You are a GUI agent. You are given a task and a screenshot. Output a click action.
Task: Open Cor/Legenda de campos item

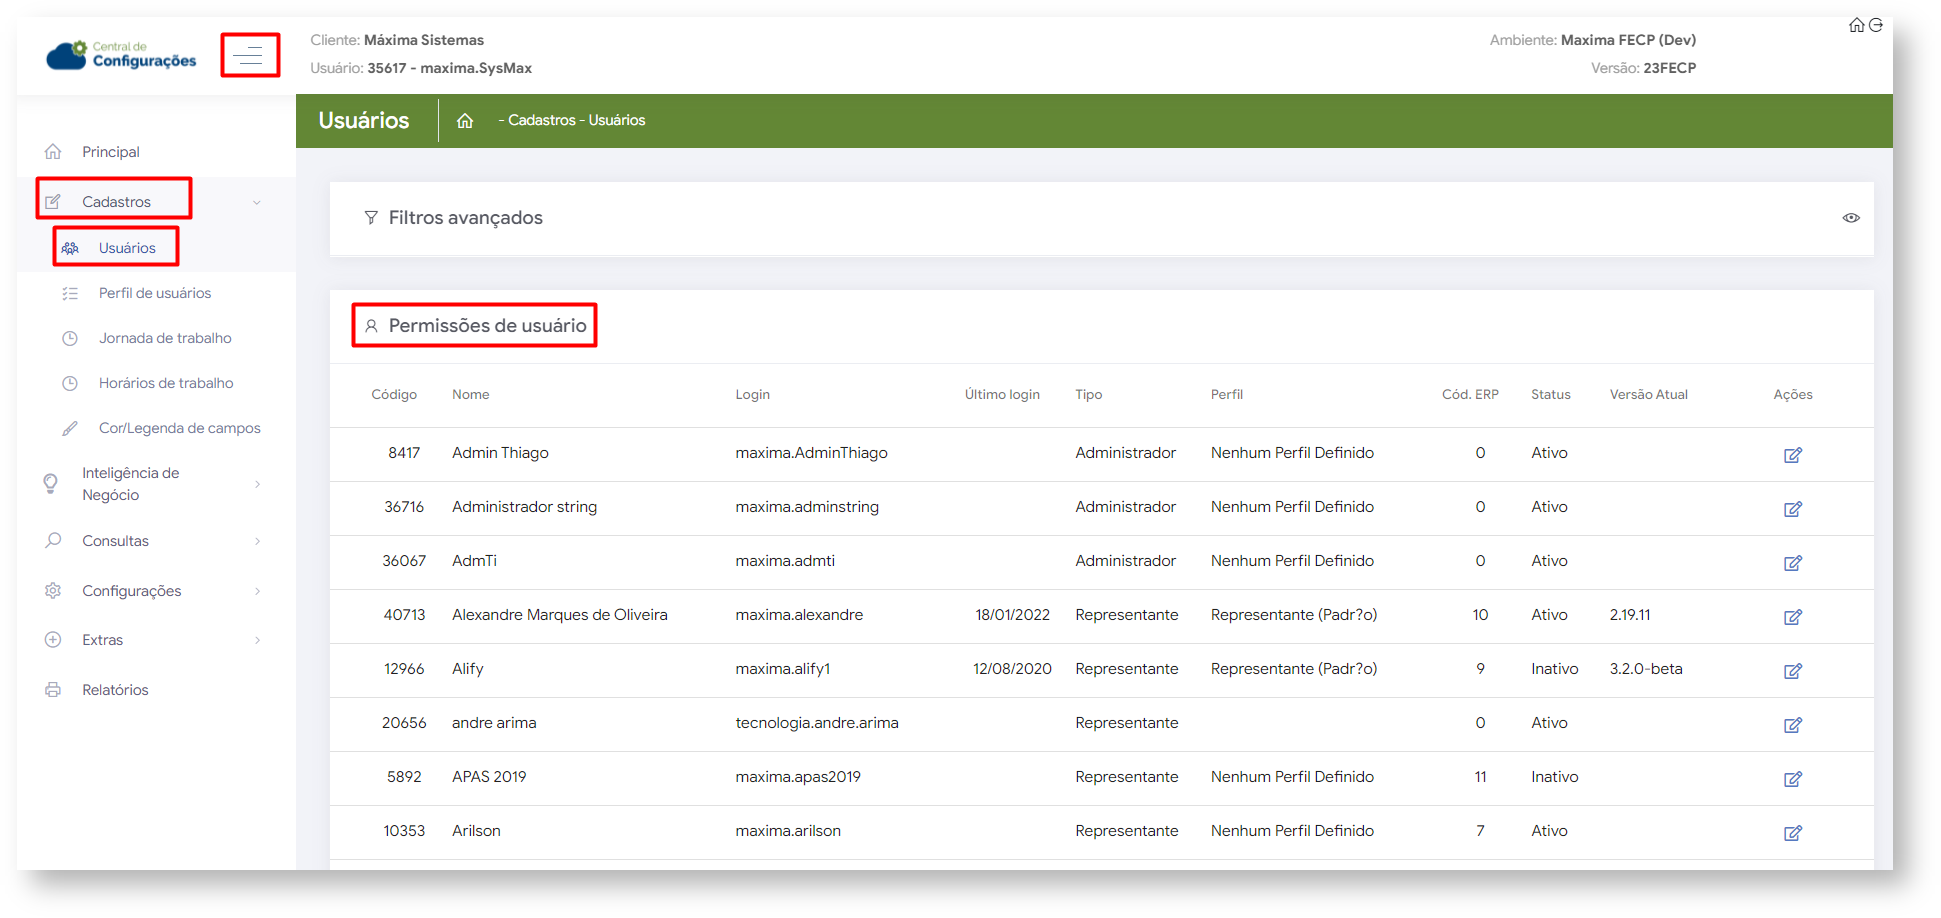click(179, 428)
